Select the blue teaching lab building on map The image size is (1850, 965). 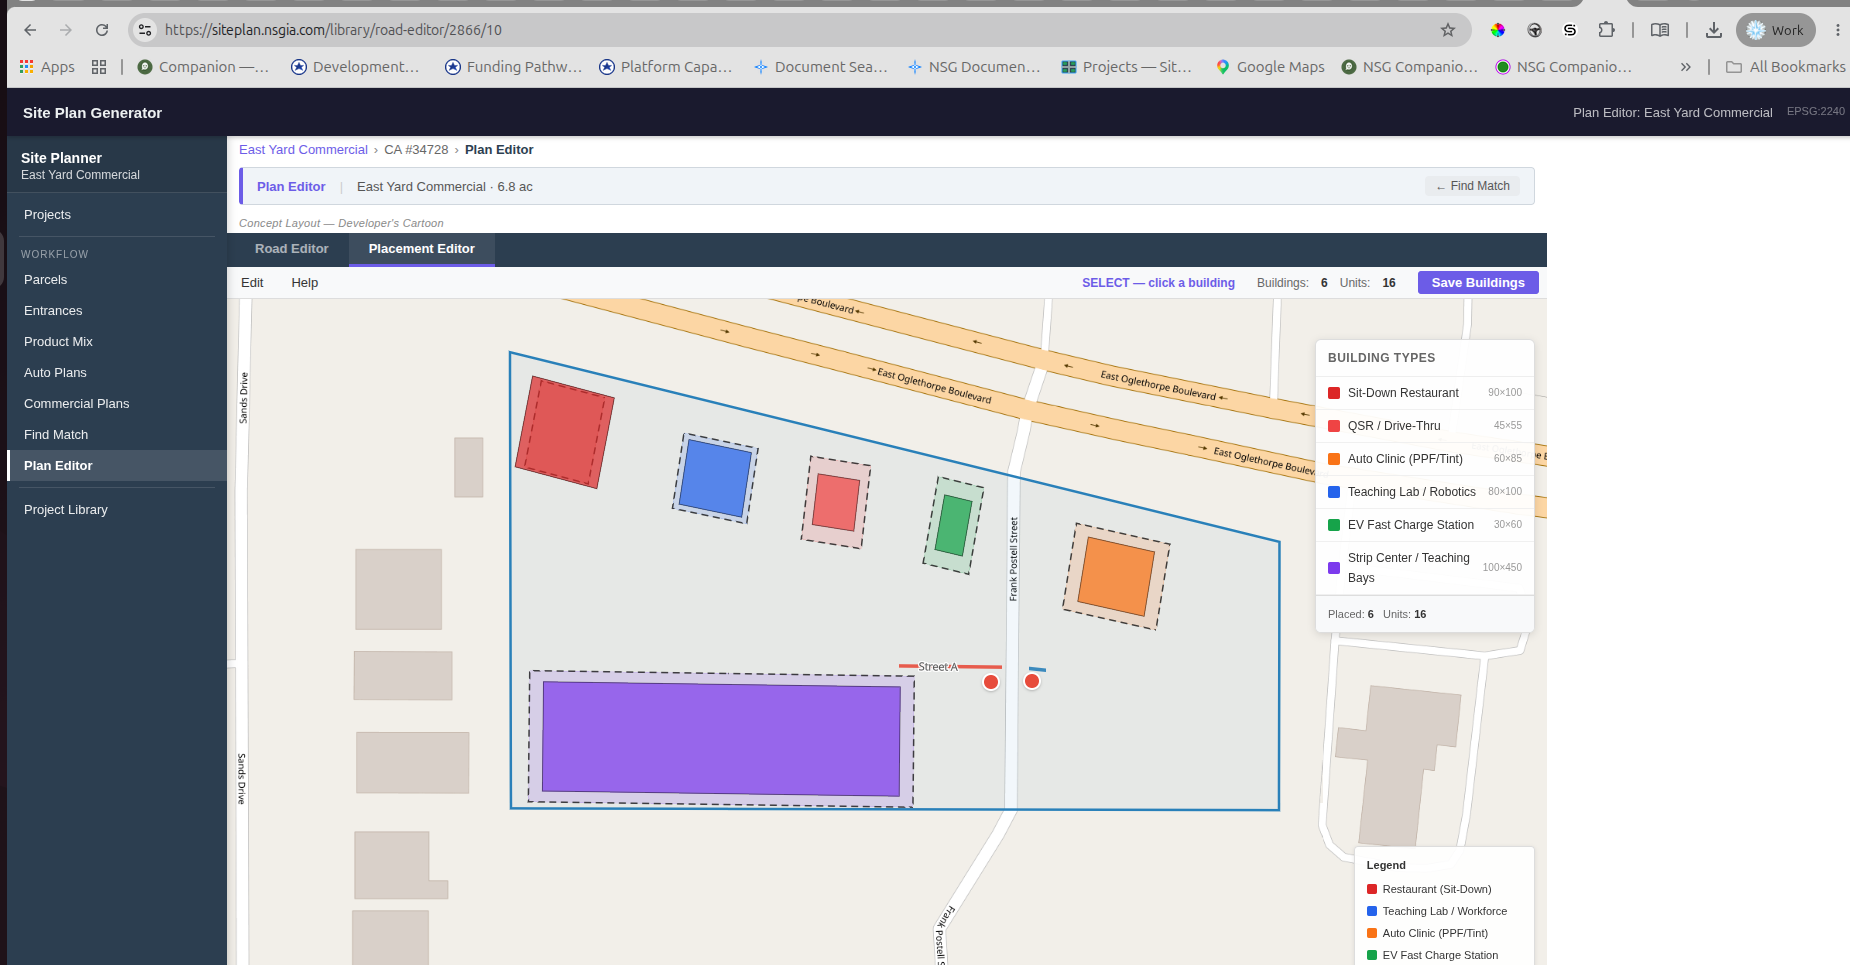pos(715,480)
